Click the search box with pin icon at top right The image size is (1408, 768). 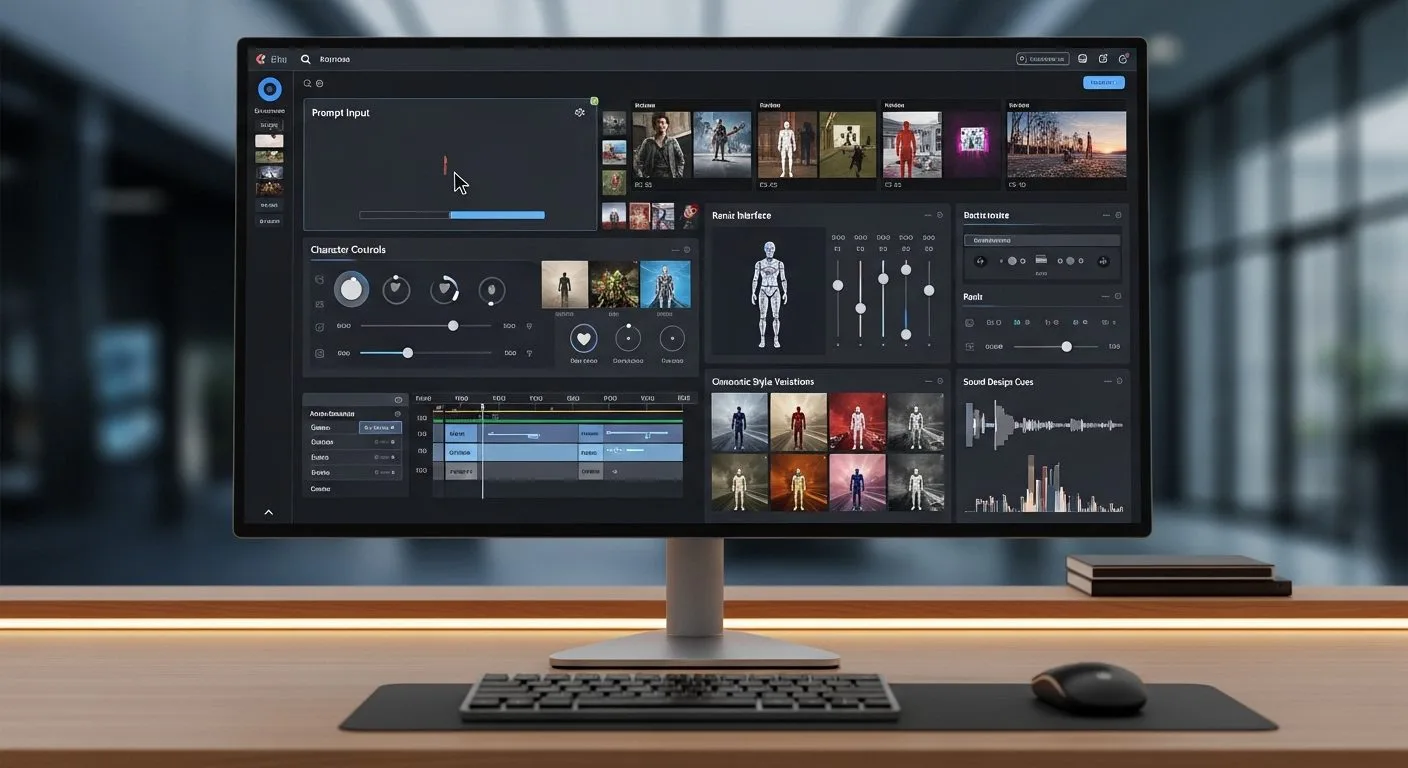click(1043, 59)
